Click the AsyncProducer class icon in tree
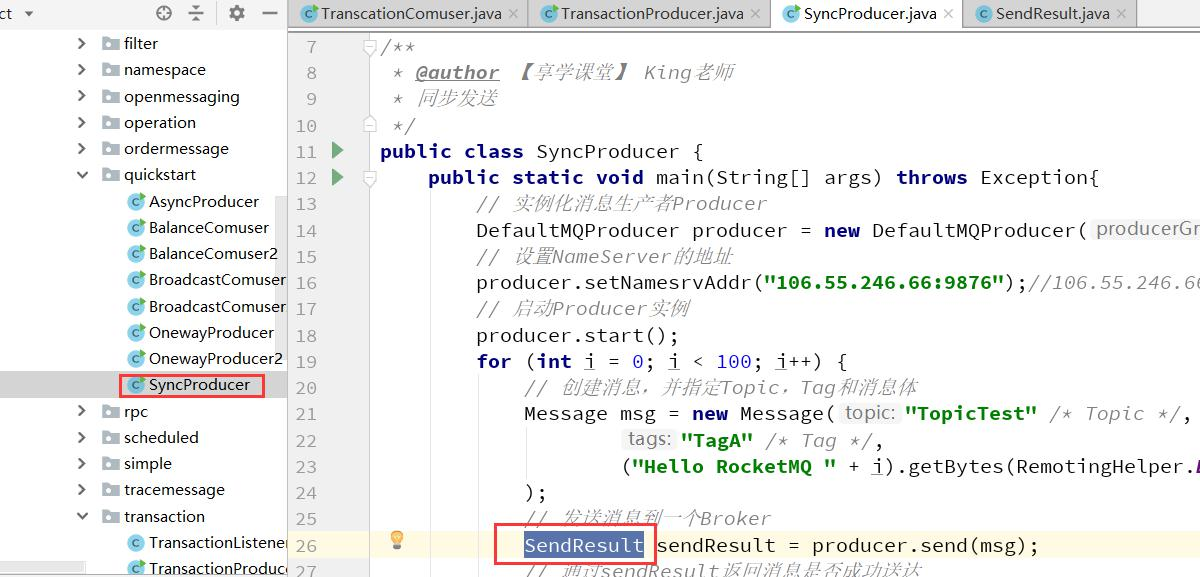 tap(137, 202)
